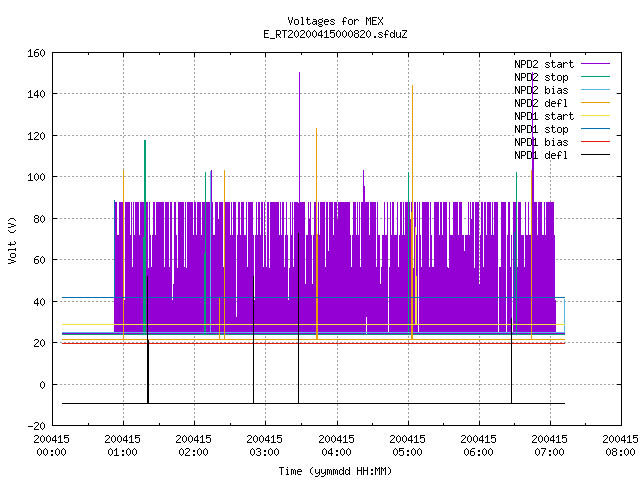Select the filename E_RT20200415000820.sfduZ subtitle
Image resolution: width=640 pixels, height=480 pixels.
click(335, 34)
